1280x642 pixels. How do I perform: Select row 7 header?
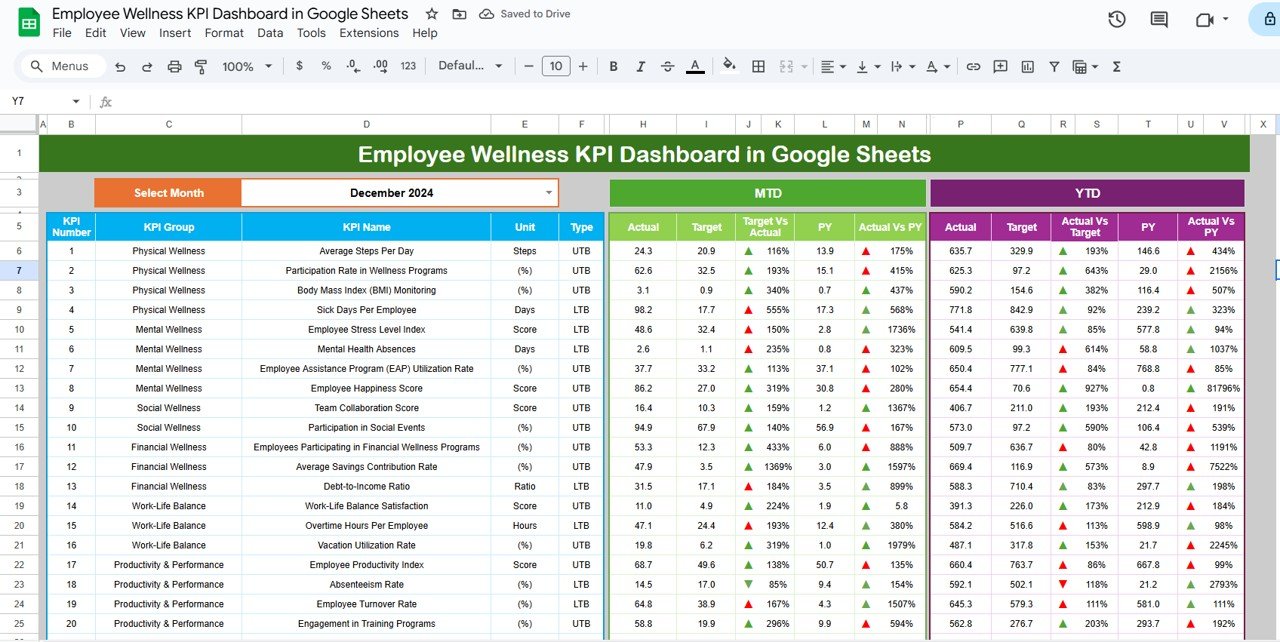click(x=19, y=271)
